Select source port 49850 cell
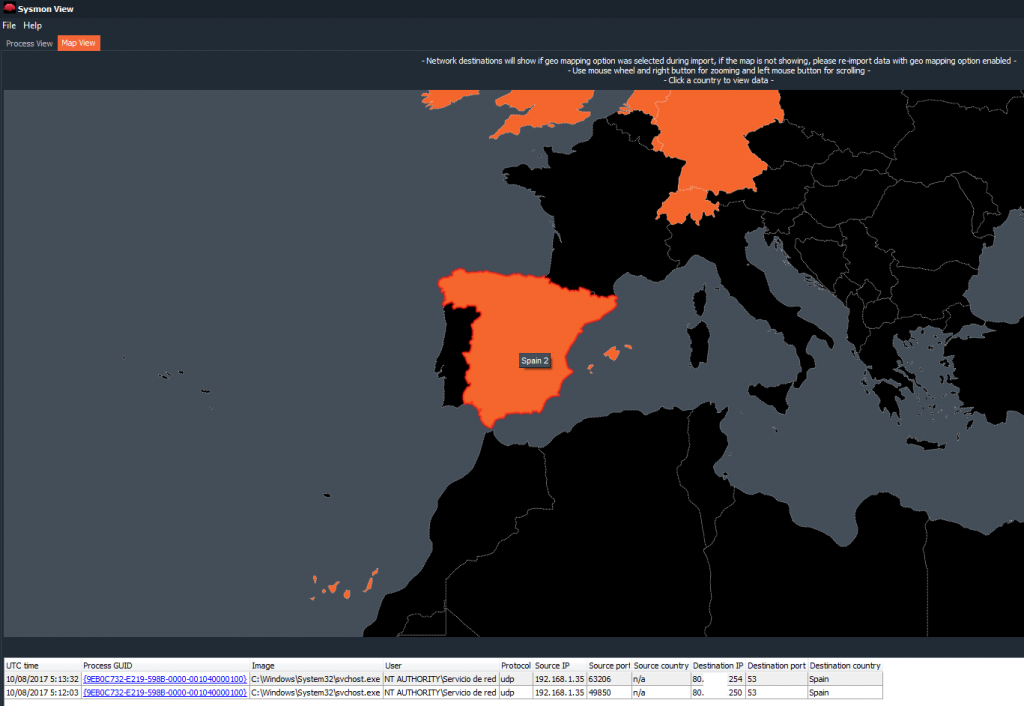This screenshot has height=706, width=1024. pyautogui.click(x=602, y=692)
